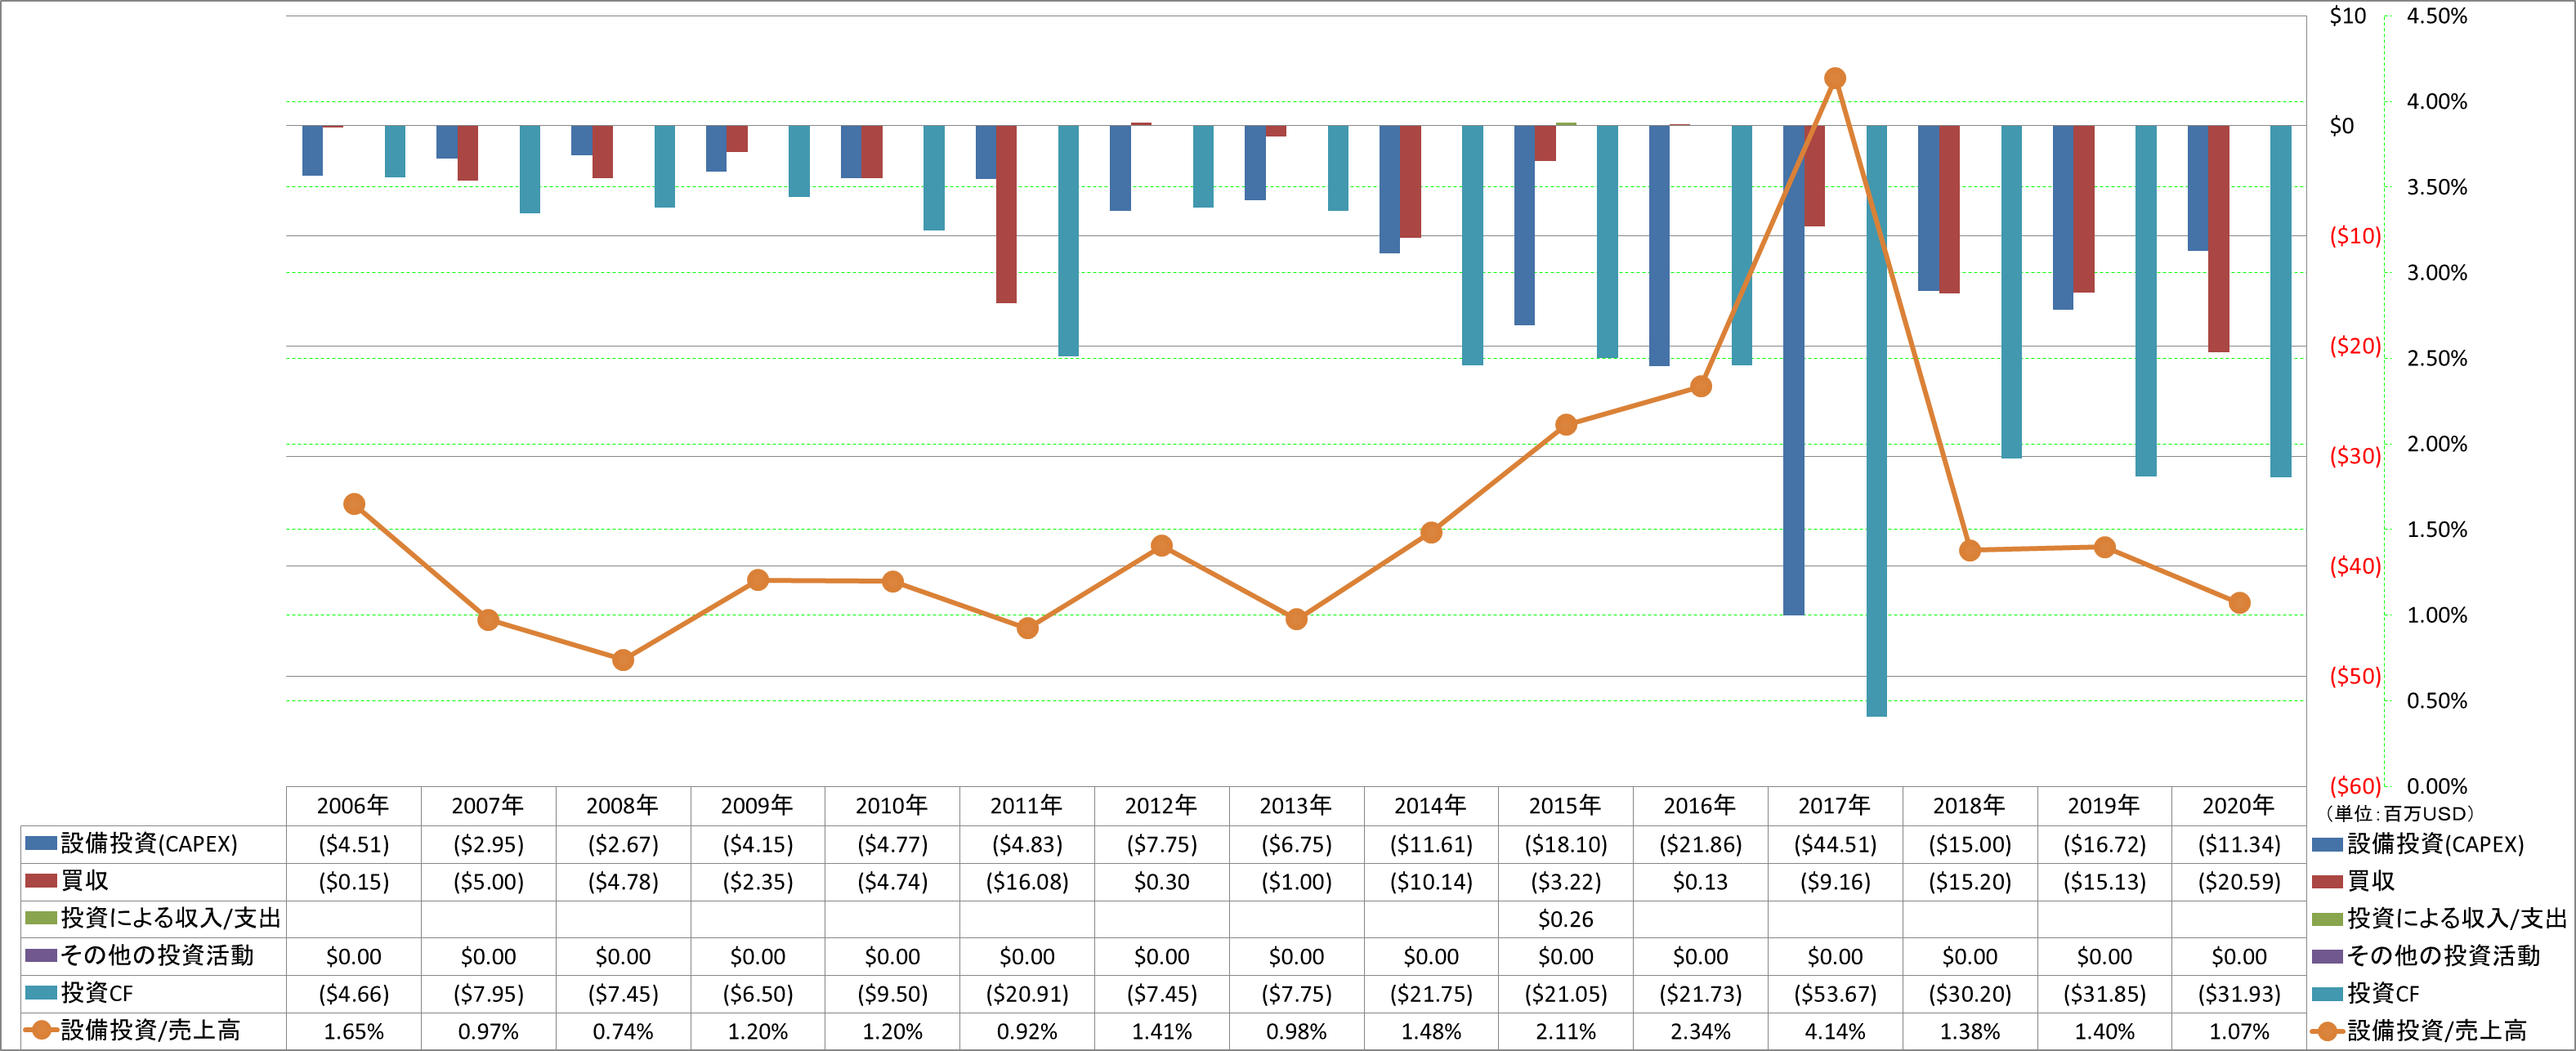Click the red 買収 bar for 2020
This screenshot has height=1051, width=2576.
click(2218, 238)
